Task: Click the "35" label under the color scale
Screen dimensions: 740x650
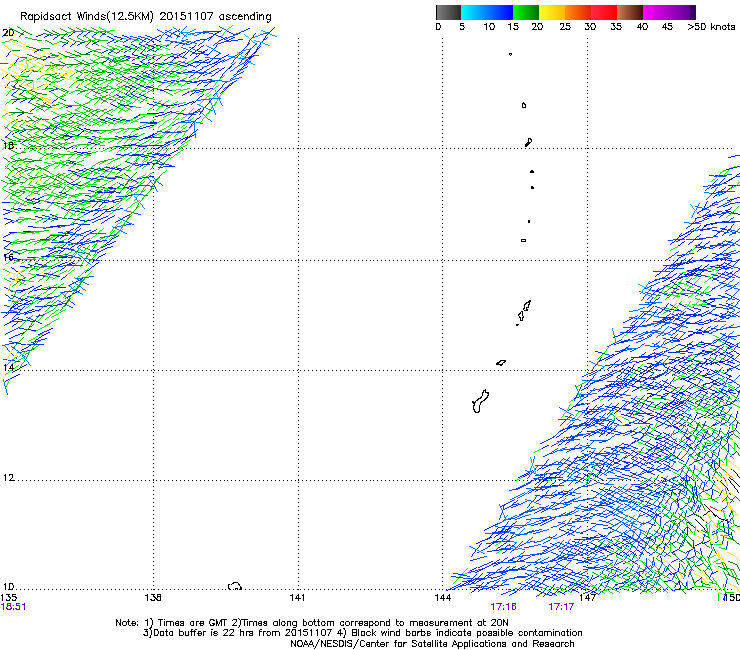Action: point(616,27)
